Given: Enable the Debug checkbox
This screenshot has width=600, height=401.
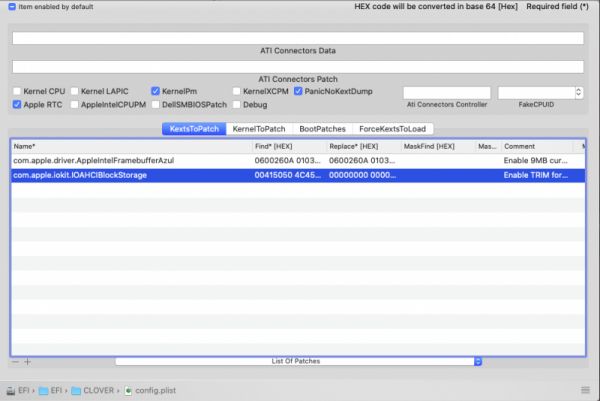Looking at the screenshot, I should (x=236, y=104).
